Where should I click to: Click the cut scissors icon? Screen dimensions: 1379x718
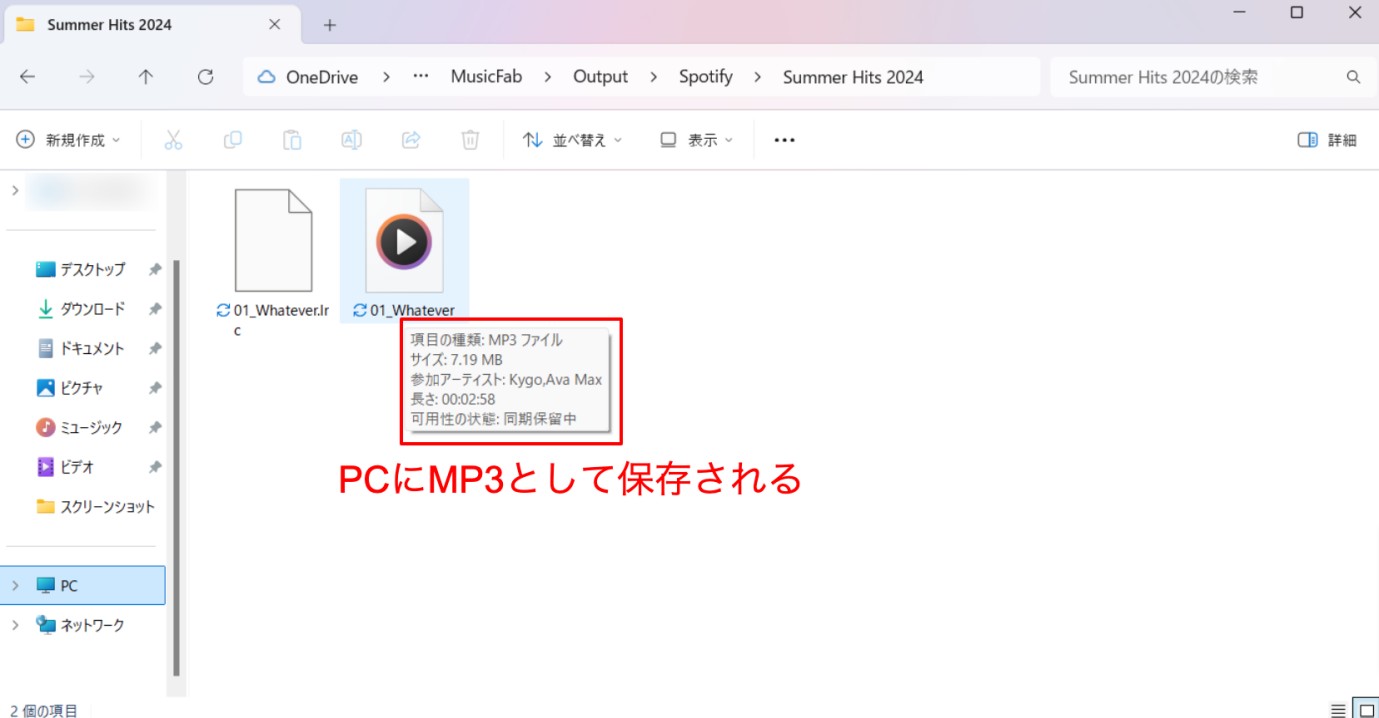tap(173, 140)
